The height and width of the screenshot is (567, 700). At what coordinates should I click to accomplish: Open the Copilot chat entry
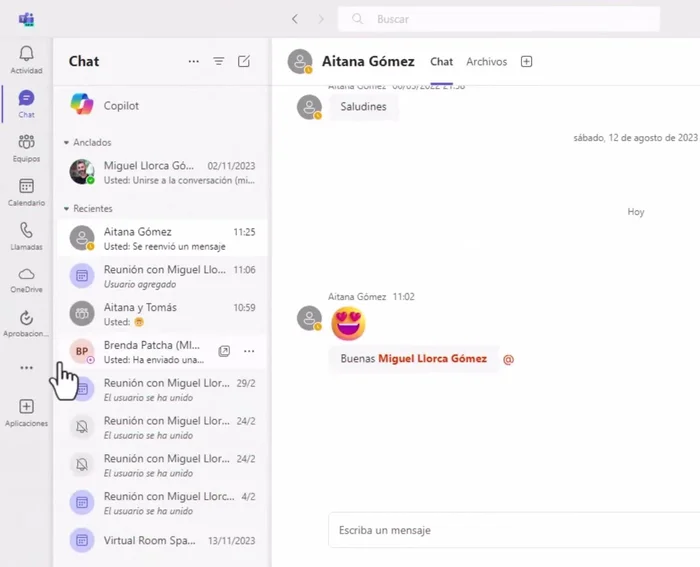point(162,105)
